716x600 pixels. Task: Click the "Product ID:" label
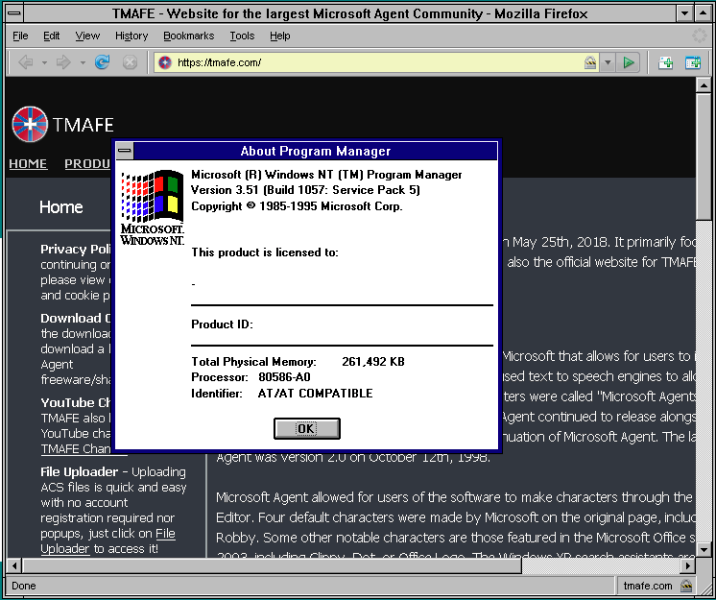click(x=222, y=324)
